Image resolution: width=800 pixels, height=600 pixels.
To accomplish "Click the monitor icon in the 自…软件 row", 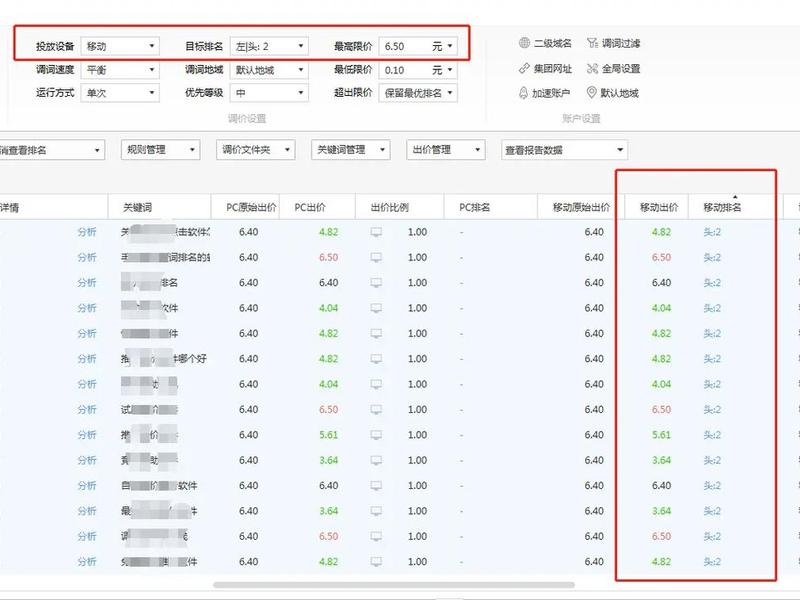I will 376,486.
